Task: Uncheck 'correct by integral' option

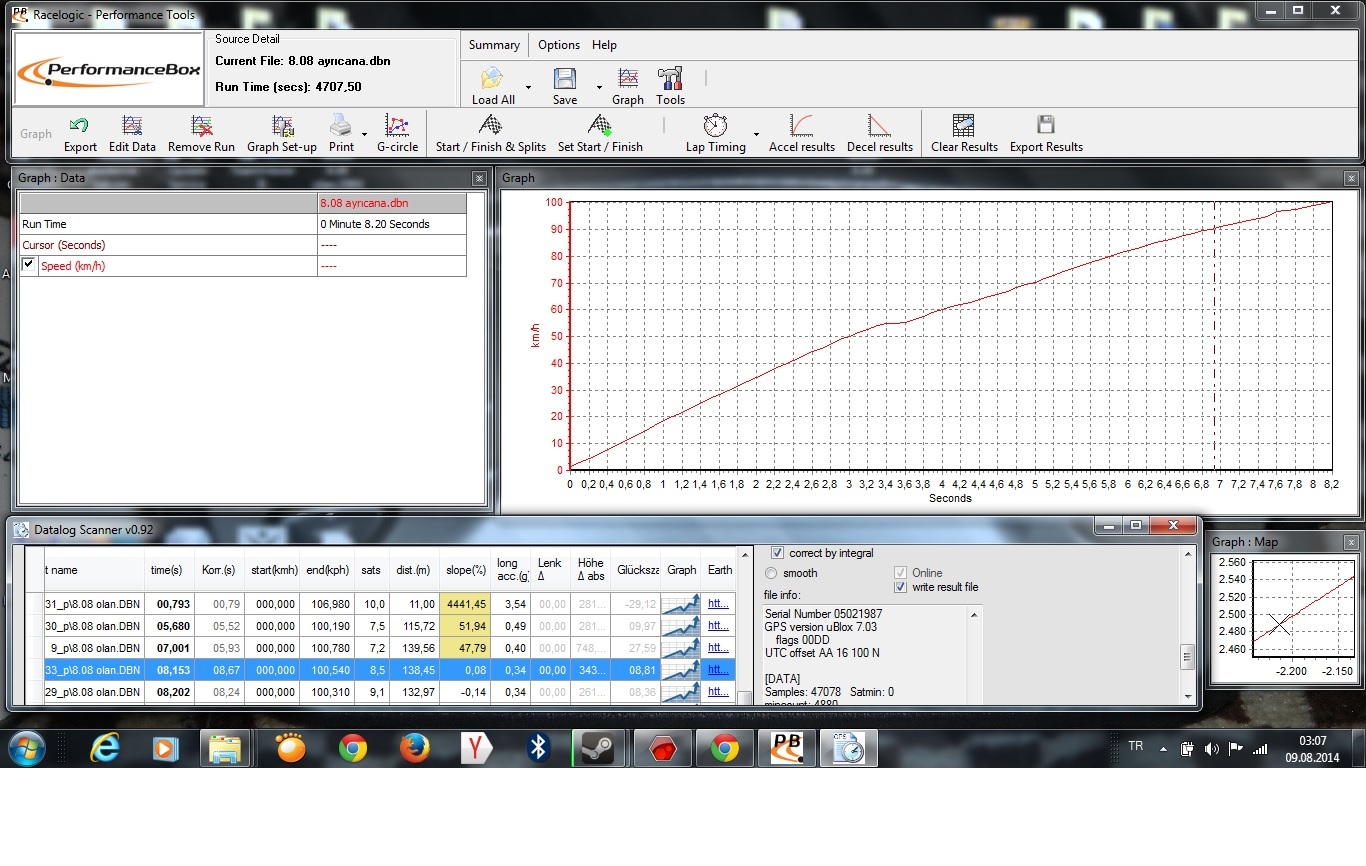Action: coord(777,553)
